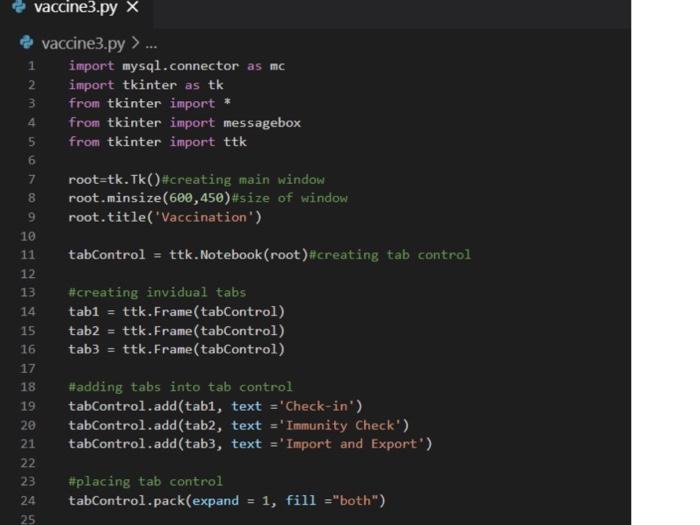
Task: Open the vaccine3.py breadcrumb item
Action: (x=83, y=43)
